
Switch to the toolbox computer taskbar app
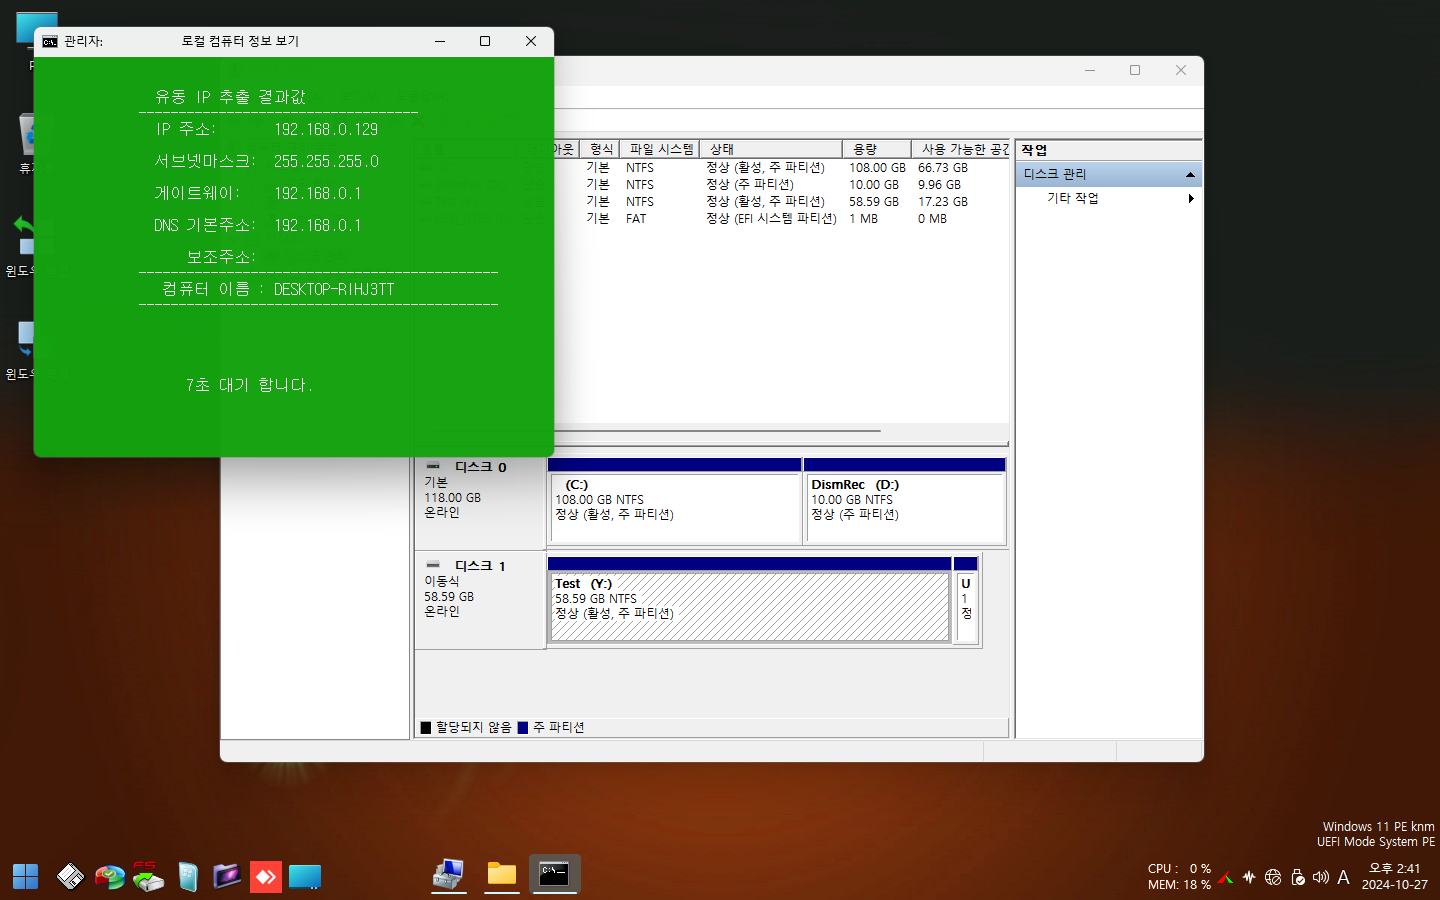(449, 875)
